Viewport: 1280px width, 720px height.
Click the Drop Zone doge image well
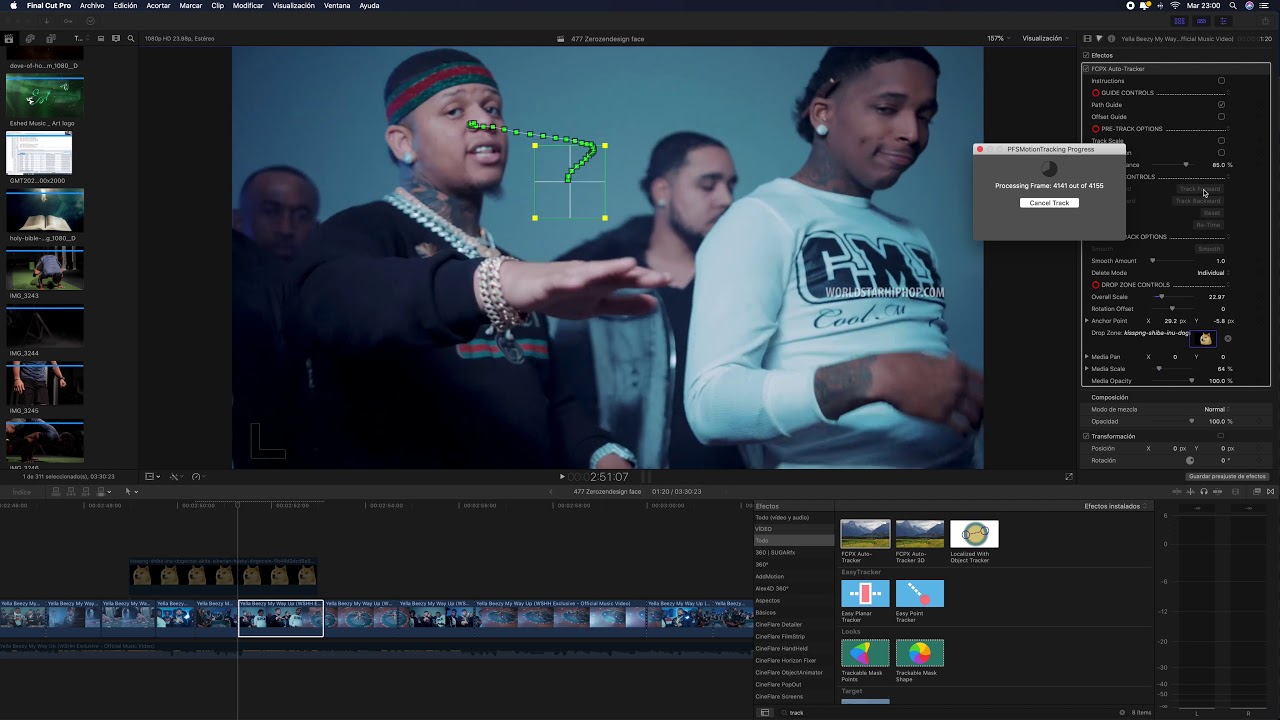(1205, 339)
